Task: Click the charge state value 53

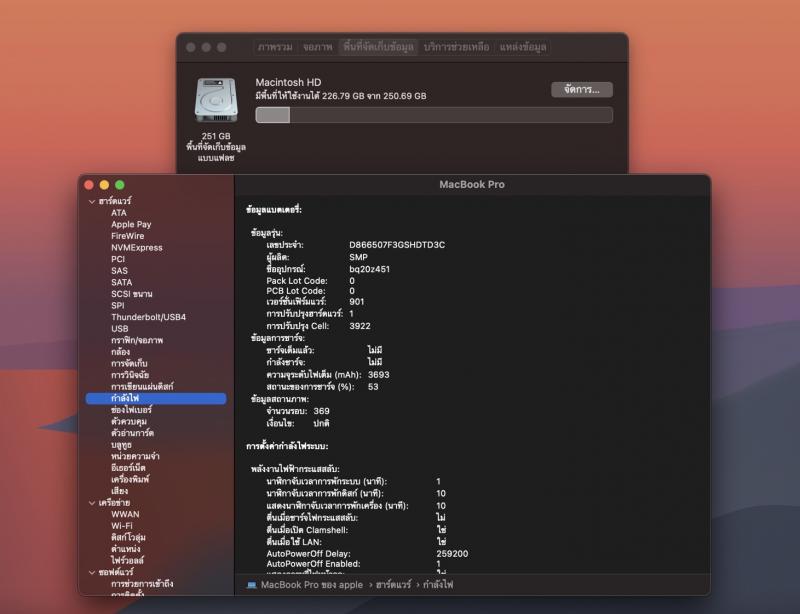Action: point(373,387)
